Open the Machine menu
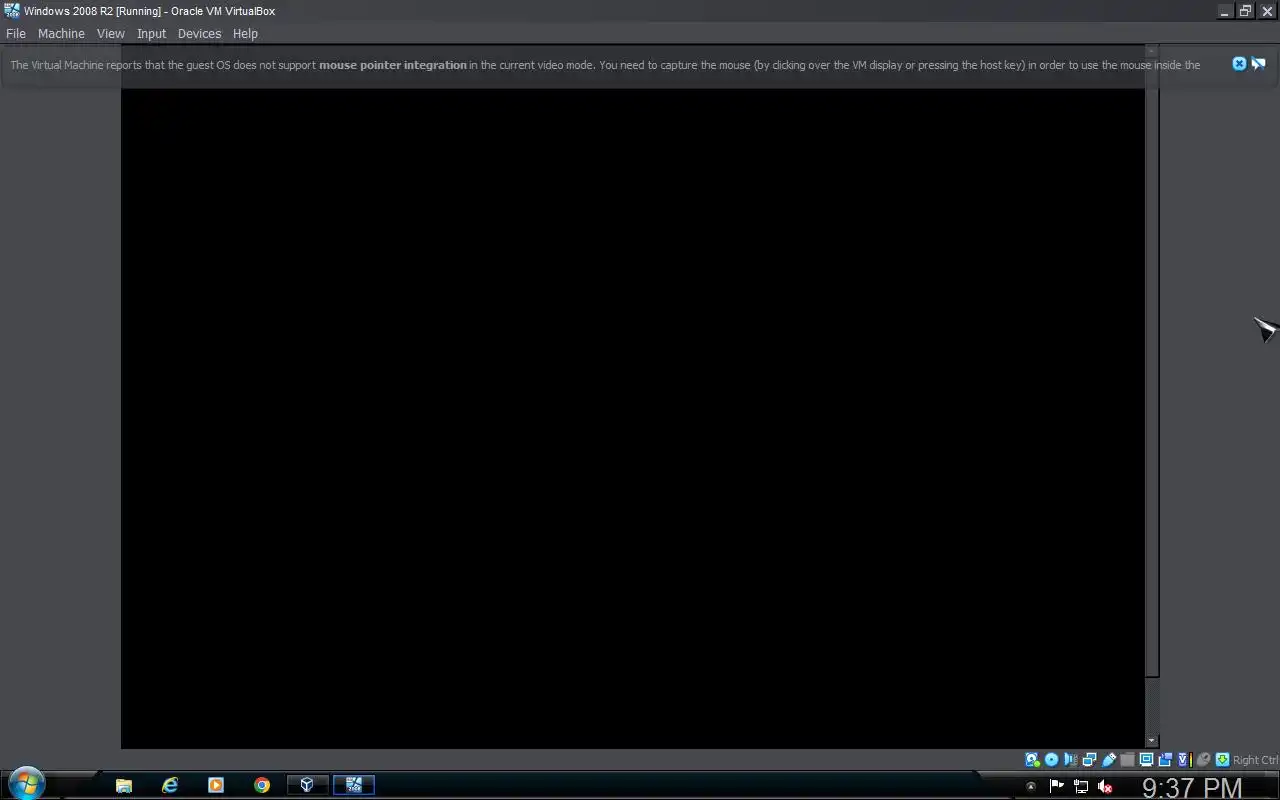This screenshot has height=800, width=1280. tap(61, 33)
